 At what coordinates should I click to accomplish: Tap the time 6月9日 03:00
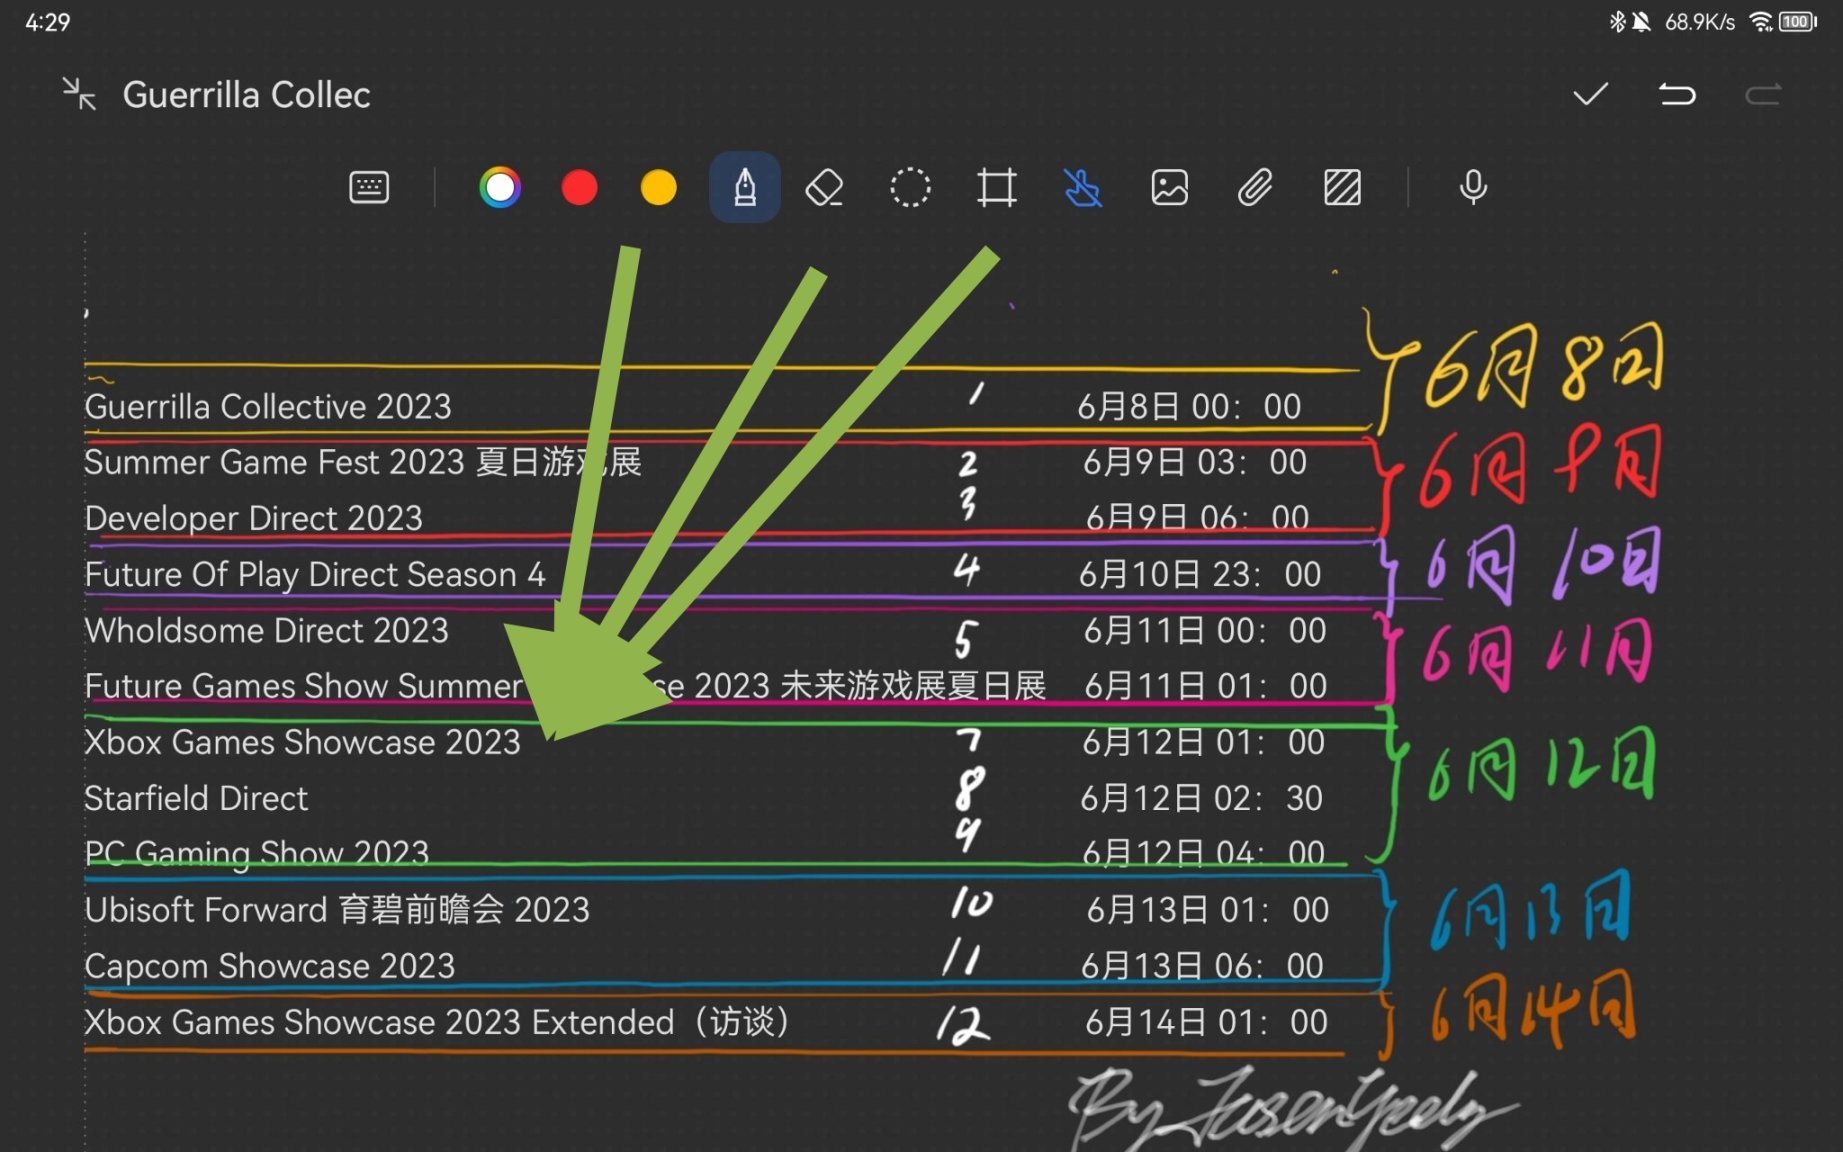pyautogui.click(x=1195, y=462)
